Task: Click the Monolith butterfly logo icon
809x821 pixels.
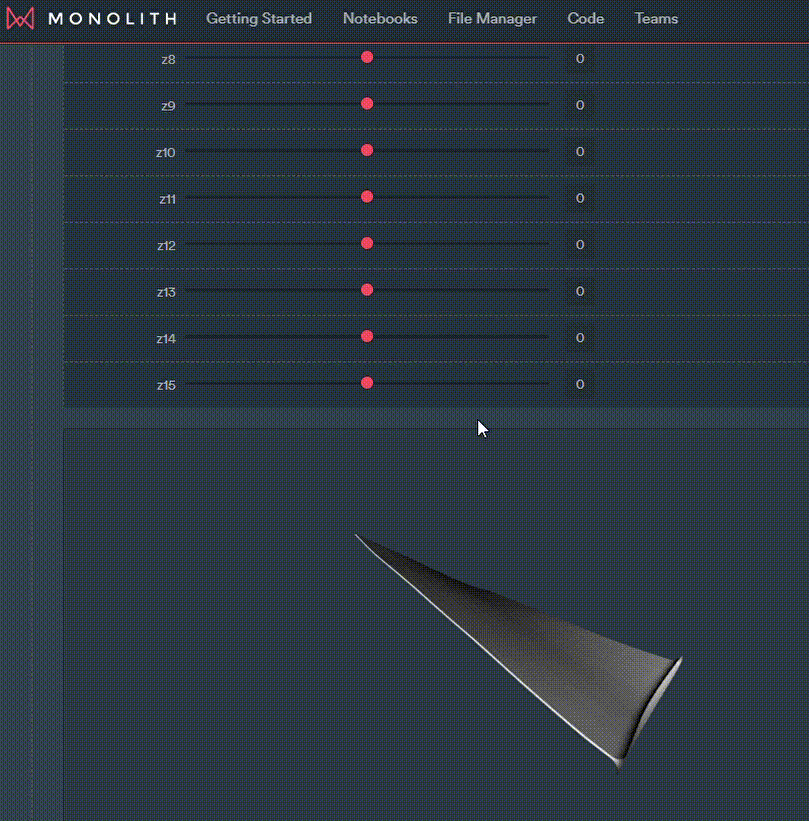Action: (20, 17)
